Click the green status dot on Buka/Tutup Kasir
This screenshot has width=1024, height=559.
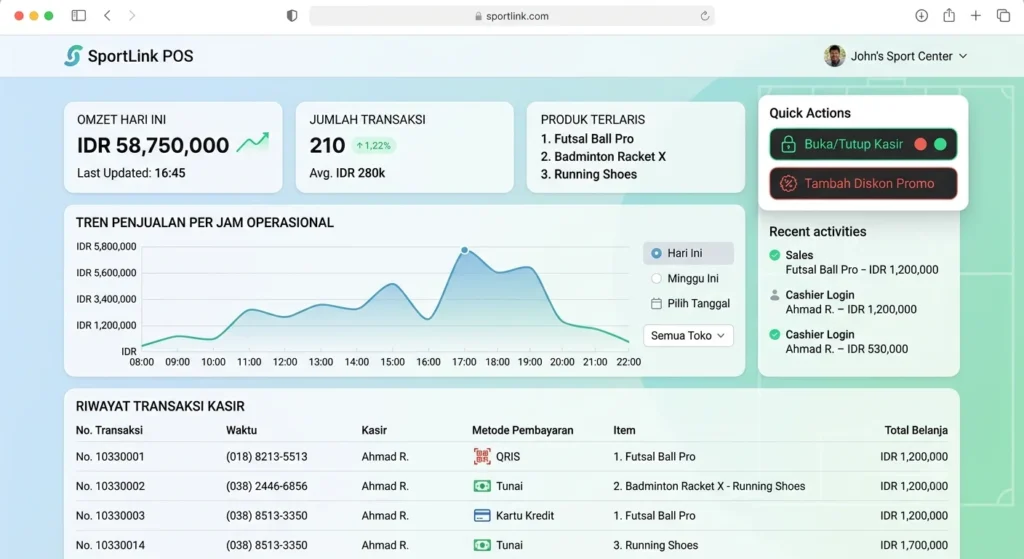[x=940, y=144]
